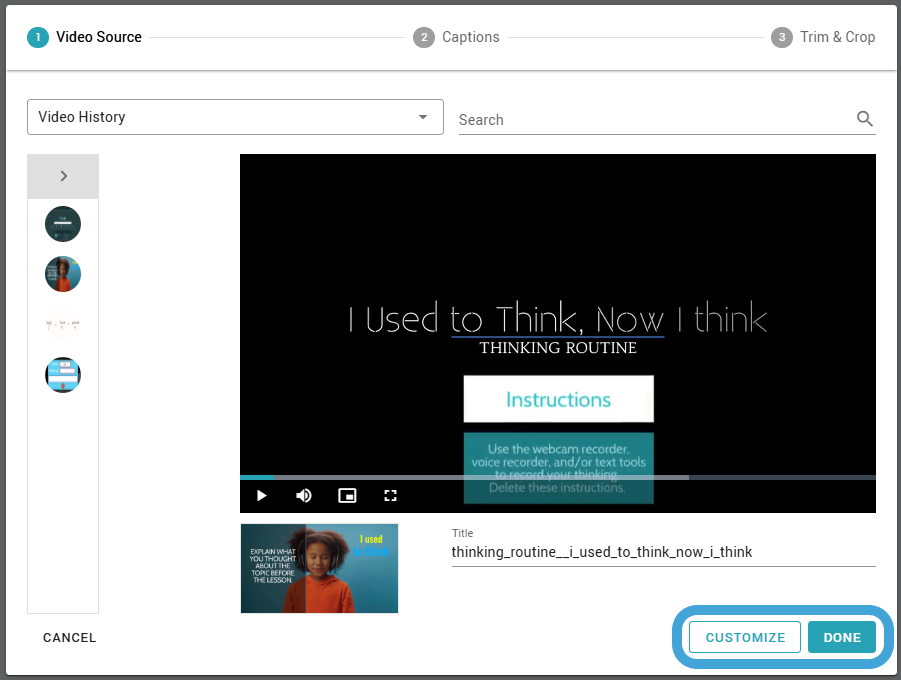Select the first dark video thumbnail

63,223
